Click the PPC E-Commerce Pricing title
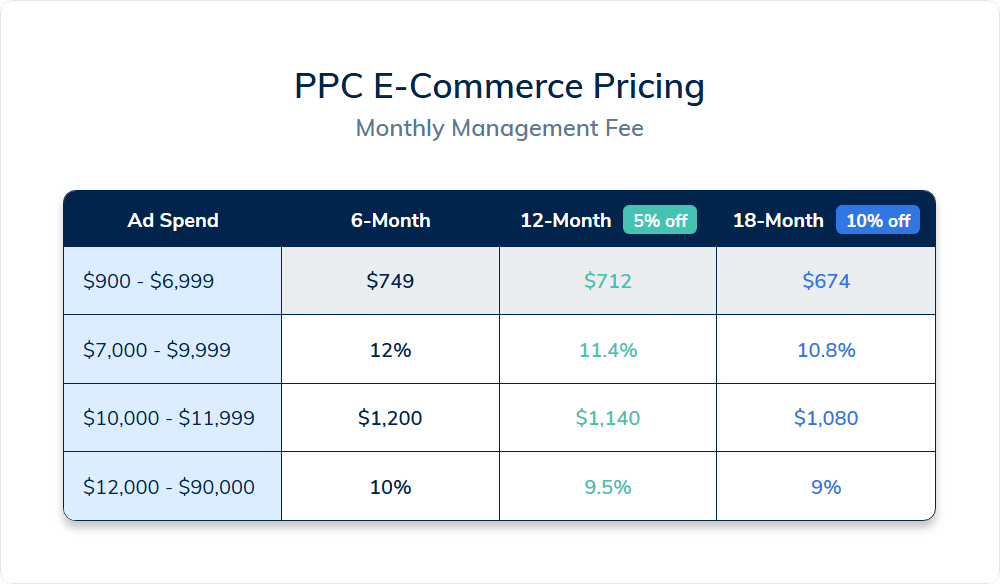The image size is (1000, 584). click(499, 86)
